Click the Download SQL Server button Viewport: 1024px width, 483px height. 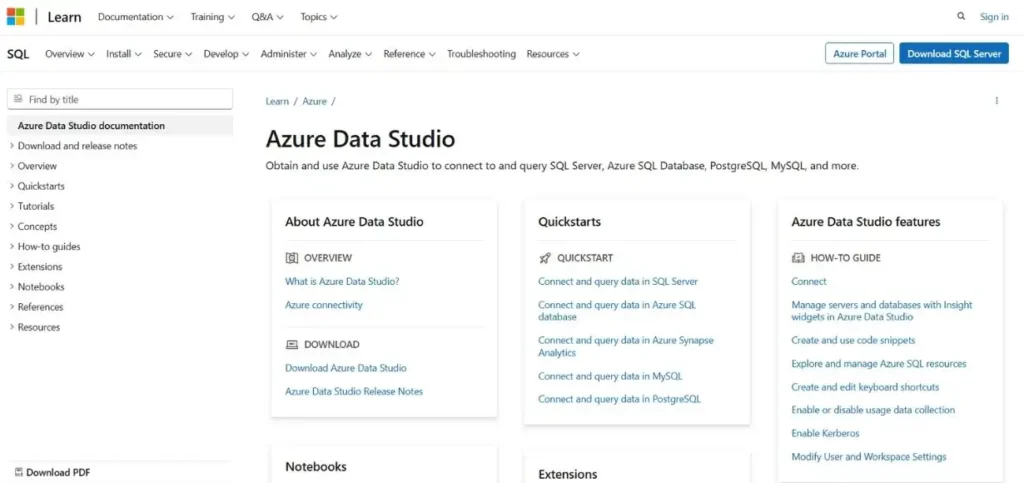tap(953, 54)
